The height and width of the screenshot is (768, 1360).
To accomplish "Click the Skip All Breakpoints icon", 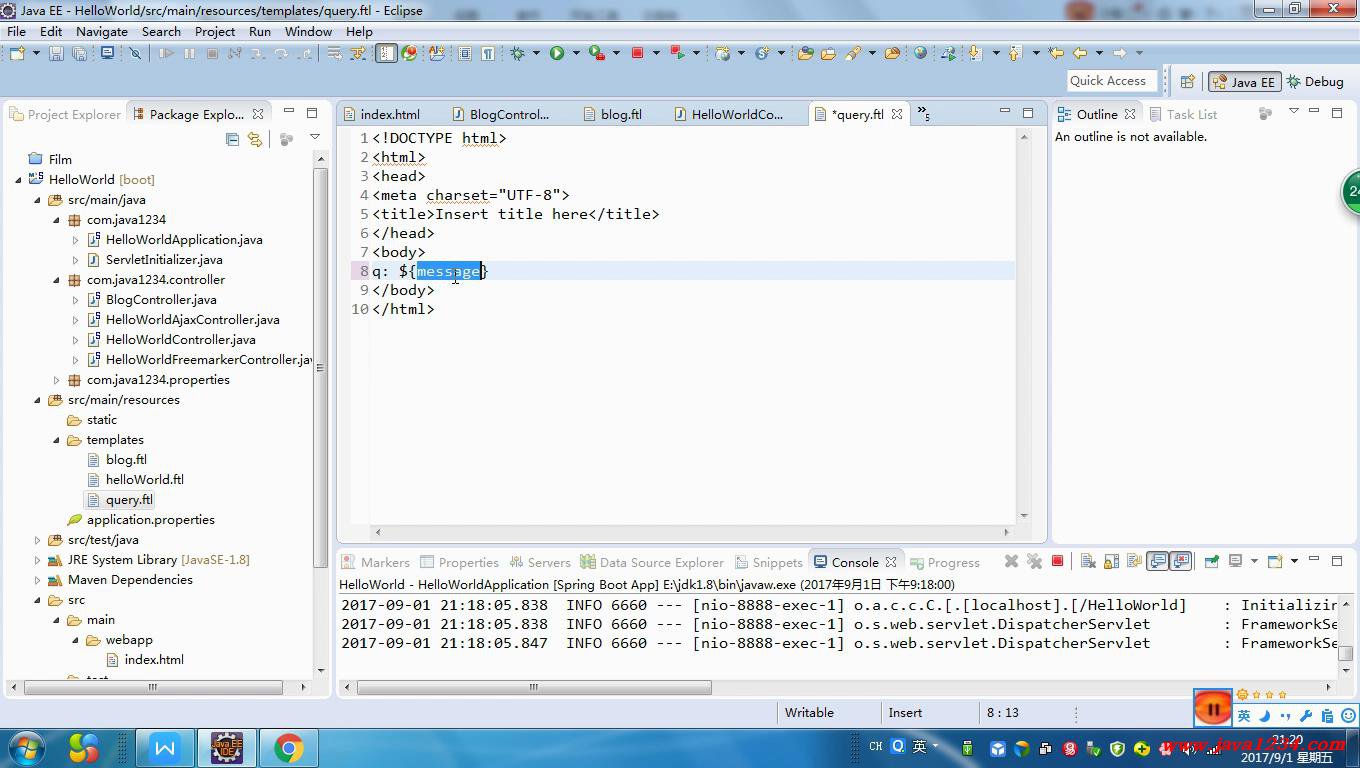I will click(x=135, y=53).
